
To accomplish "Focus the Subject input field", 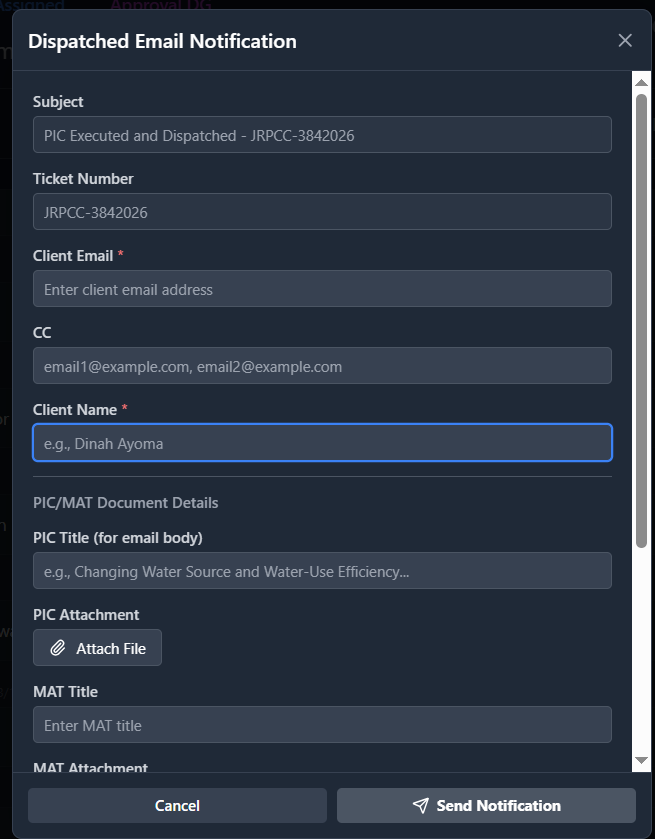I will 322,135.
